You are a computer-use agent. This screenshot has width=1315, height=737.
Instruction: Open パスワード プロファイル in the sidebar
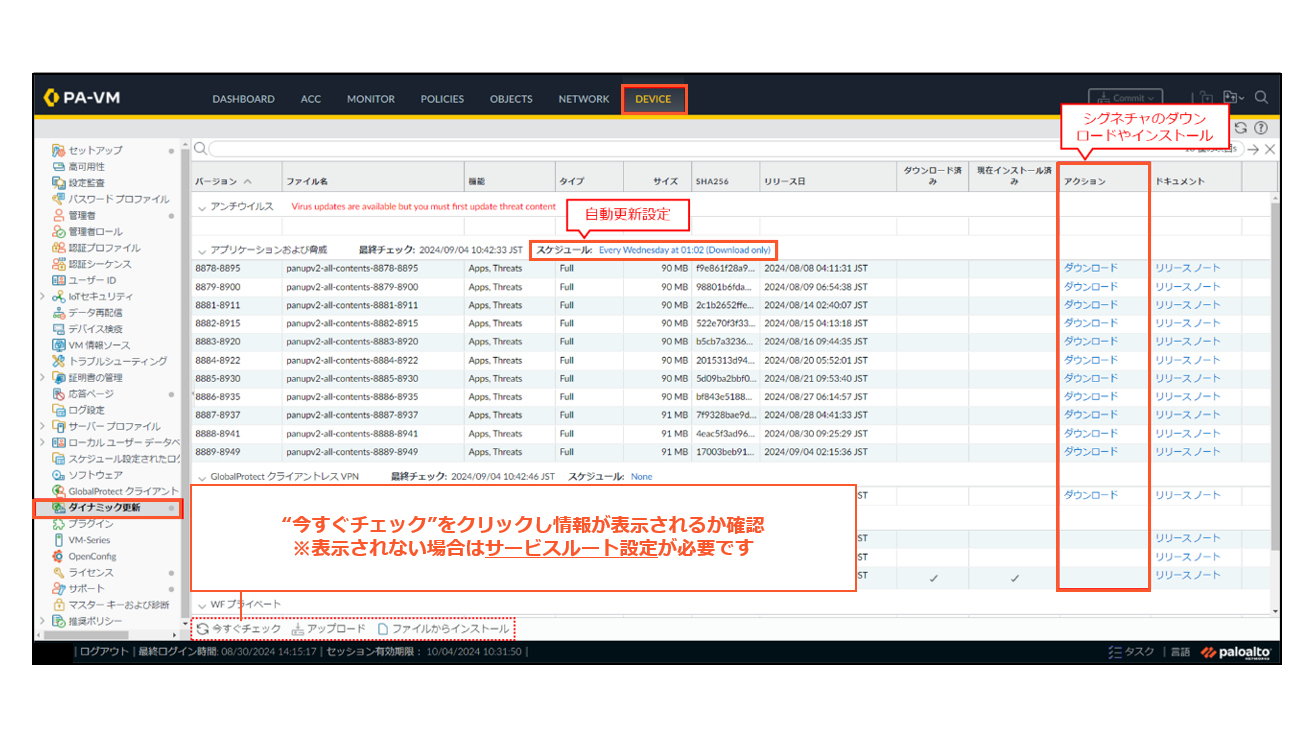[x=118, y=199]
